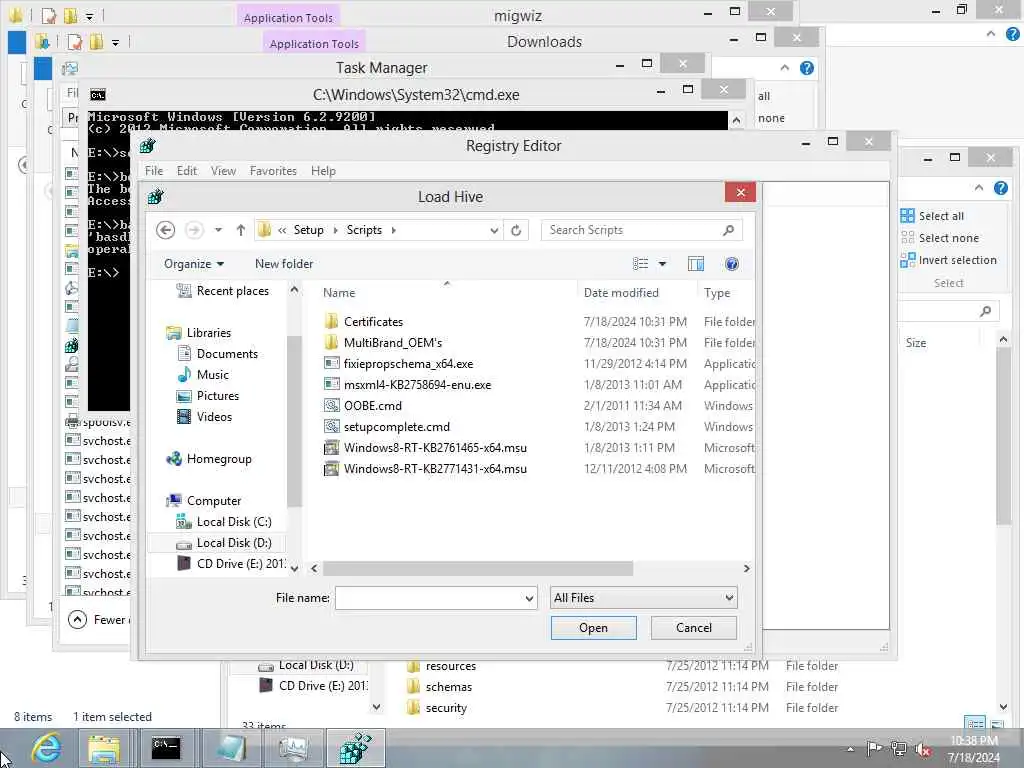Click the muted volume tray icon
Viewport: 1024px width, 768px height.
[x=923, y=749]
